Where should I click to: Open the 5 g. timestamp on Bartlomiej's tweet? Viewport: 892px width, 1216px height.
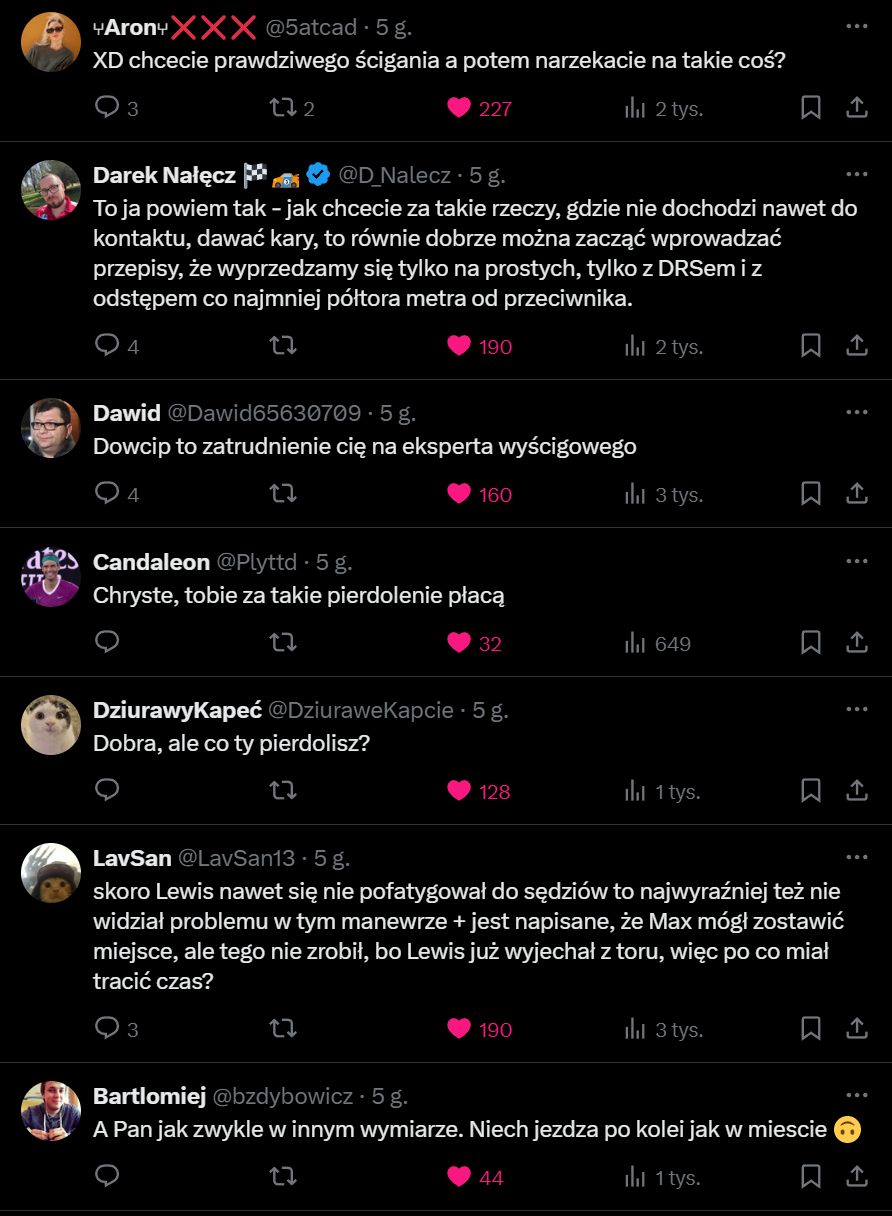tap(390, 1096)
